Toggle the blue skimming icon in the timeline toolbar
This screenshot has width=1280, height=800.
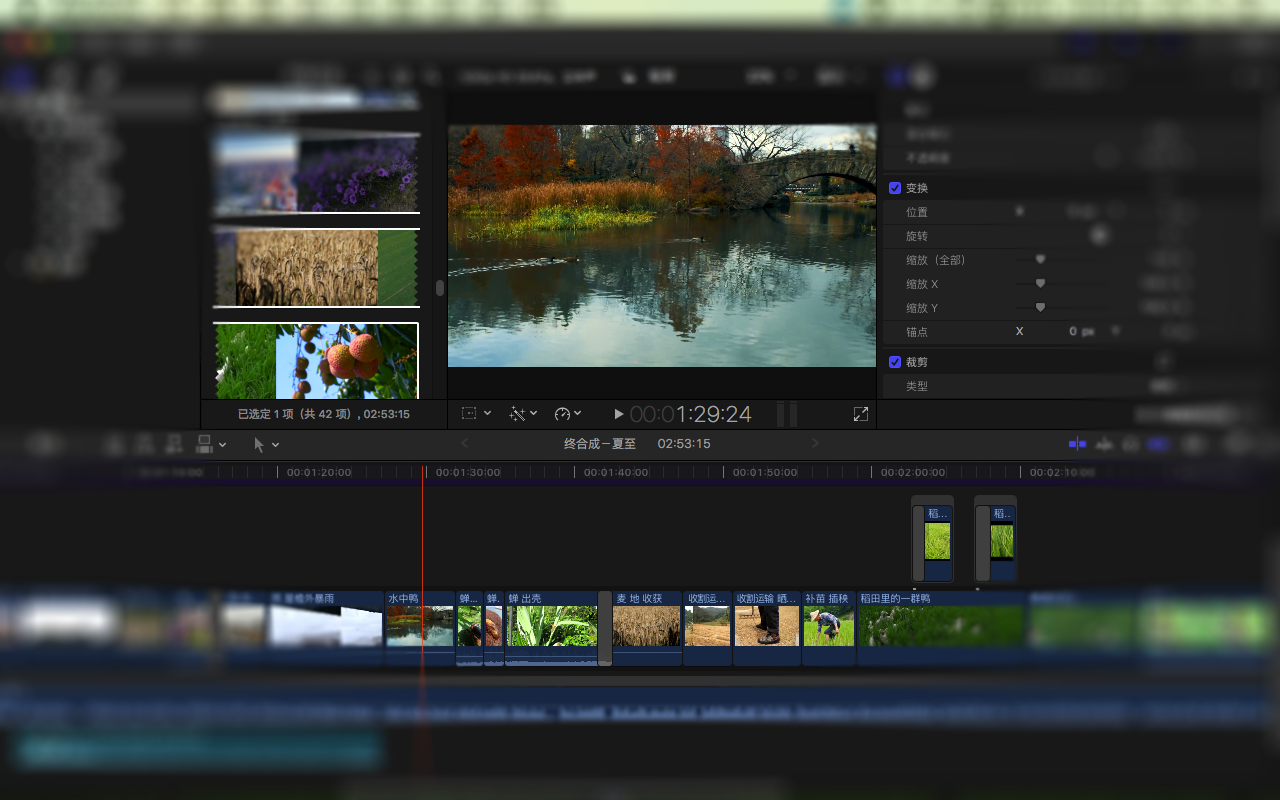(1077, 444)
